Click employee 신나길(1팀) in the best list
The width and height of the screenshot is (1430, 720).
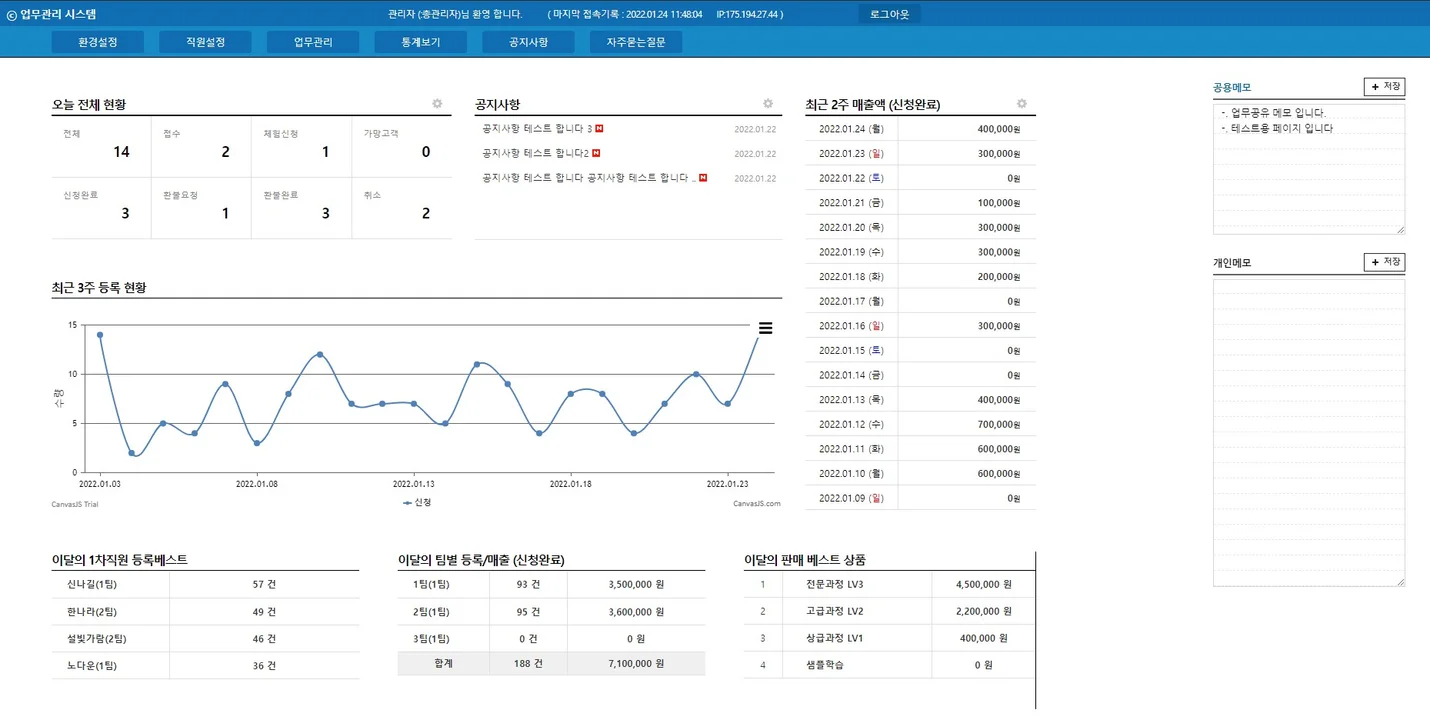pyautogui.click(x=91, y=584)
